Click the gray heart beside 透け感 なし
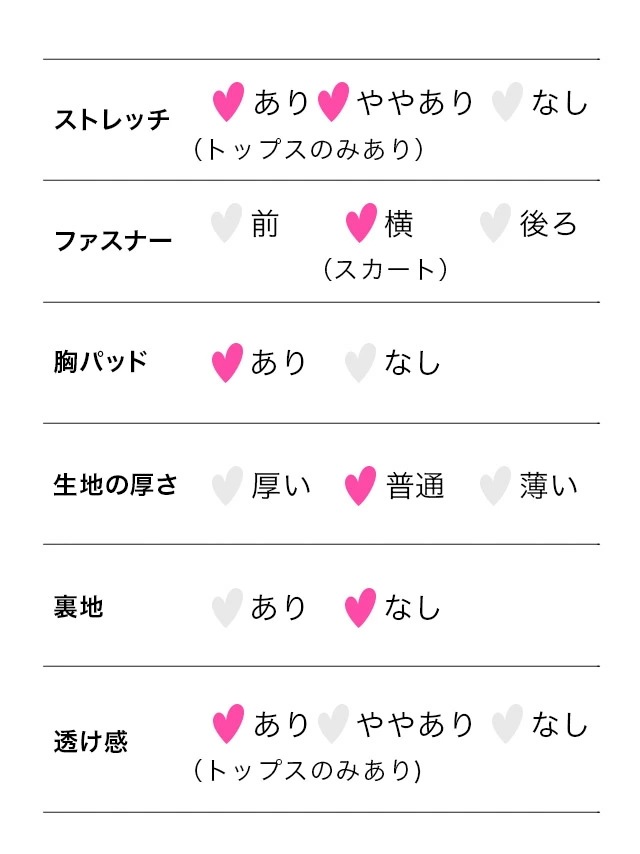The width and height of the screenshot is (640, 854). coord(507,724)
